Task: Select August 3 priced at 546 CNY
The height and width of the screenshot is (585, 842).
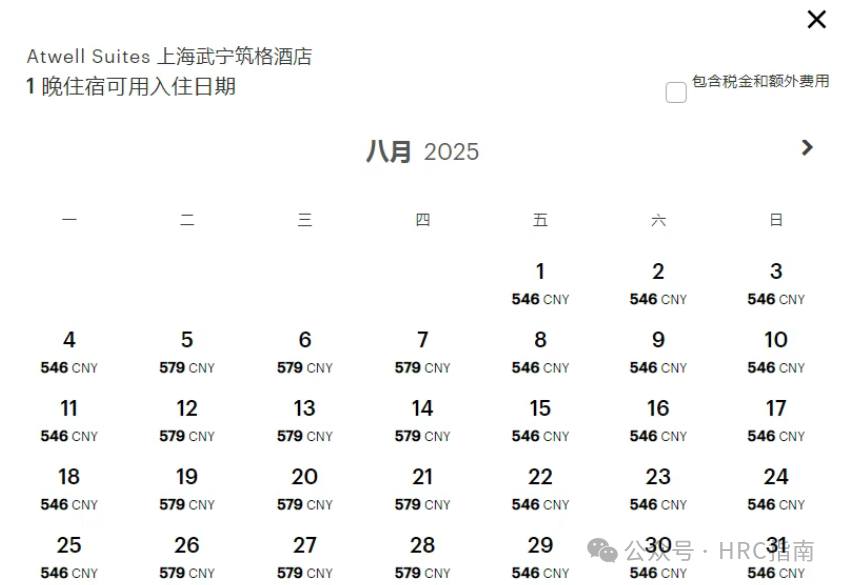Action: (775, 271)
